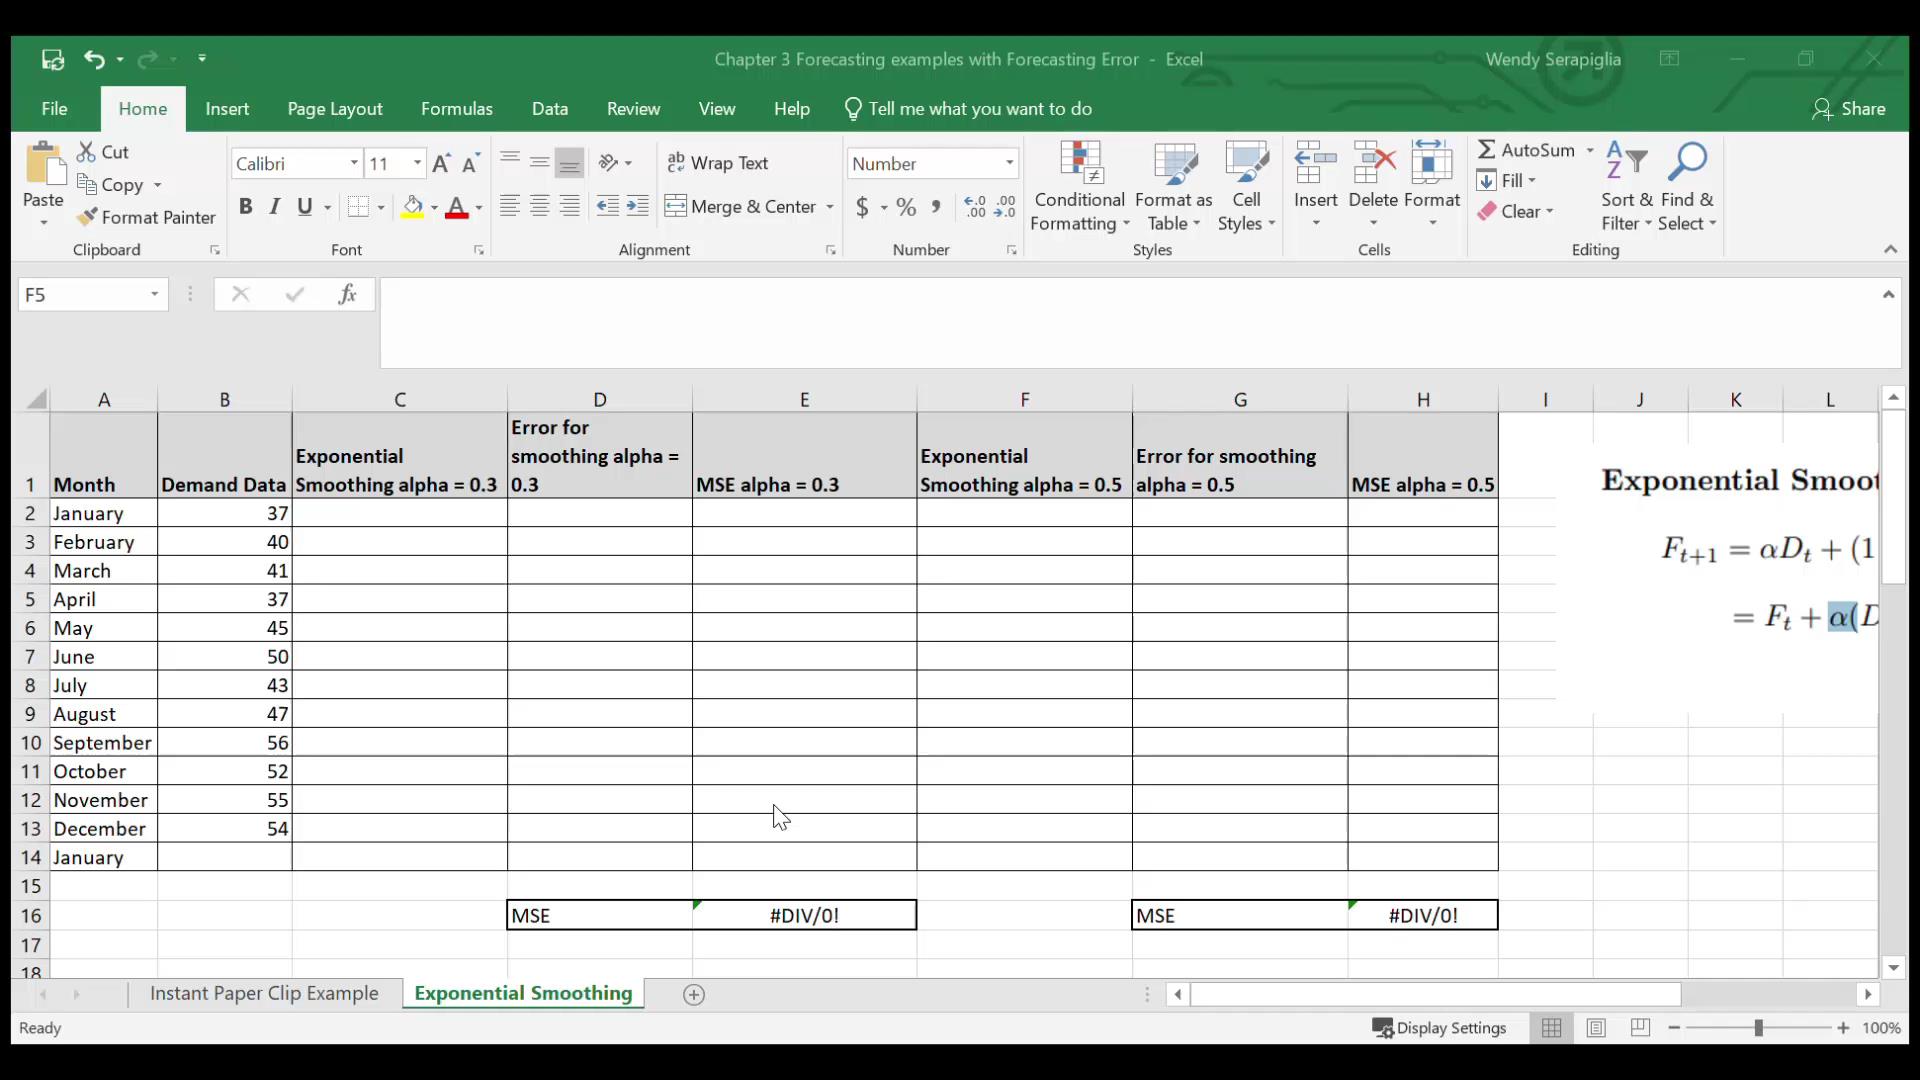Toggle italic formatting
This screenshot has height=1080, width=1920.
click(275, 206)
